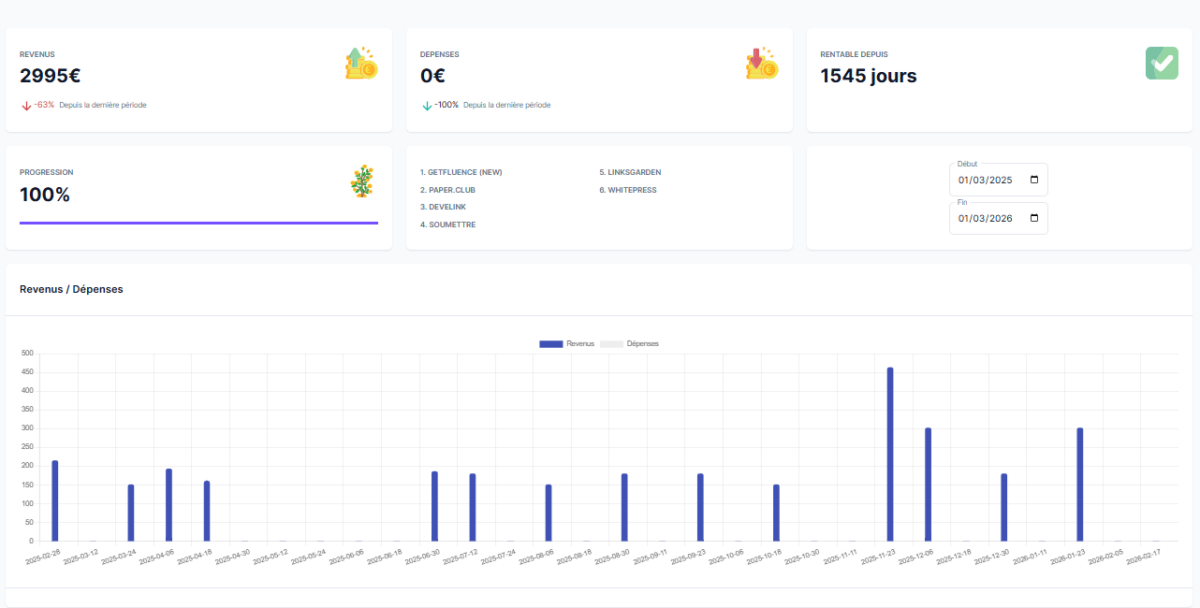Click the red down arrow beside -63%
1200x608 pixels.
click(x=26, y=105)
